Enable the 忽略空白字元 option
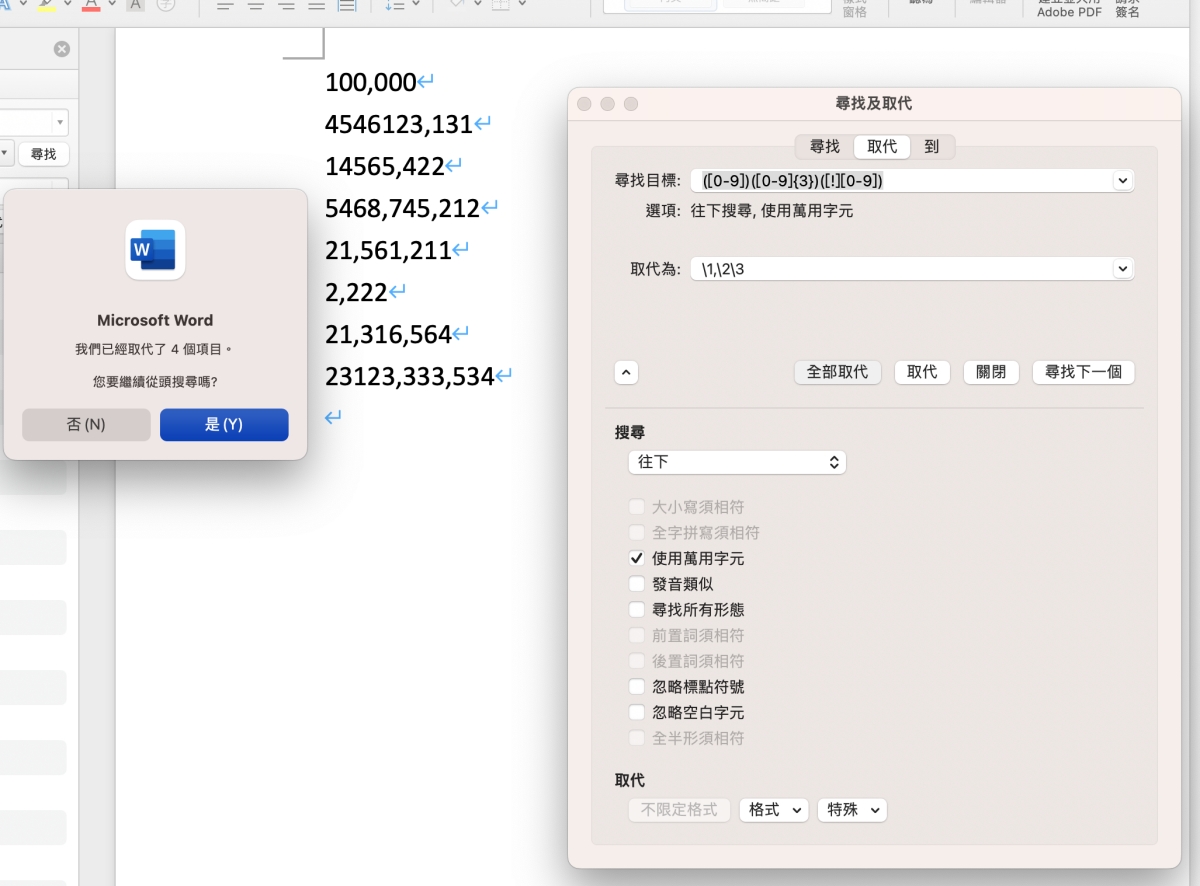Viewport: 1200px width, 886px height. click(636, 713)
